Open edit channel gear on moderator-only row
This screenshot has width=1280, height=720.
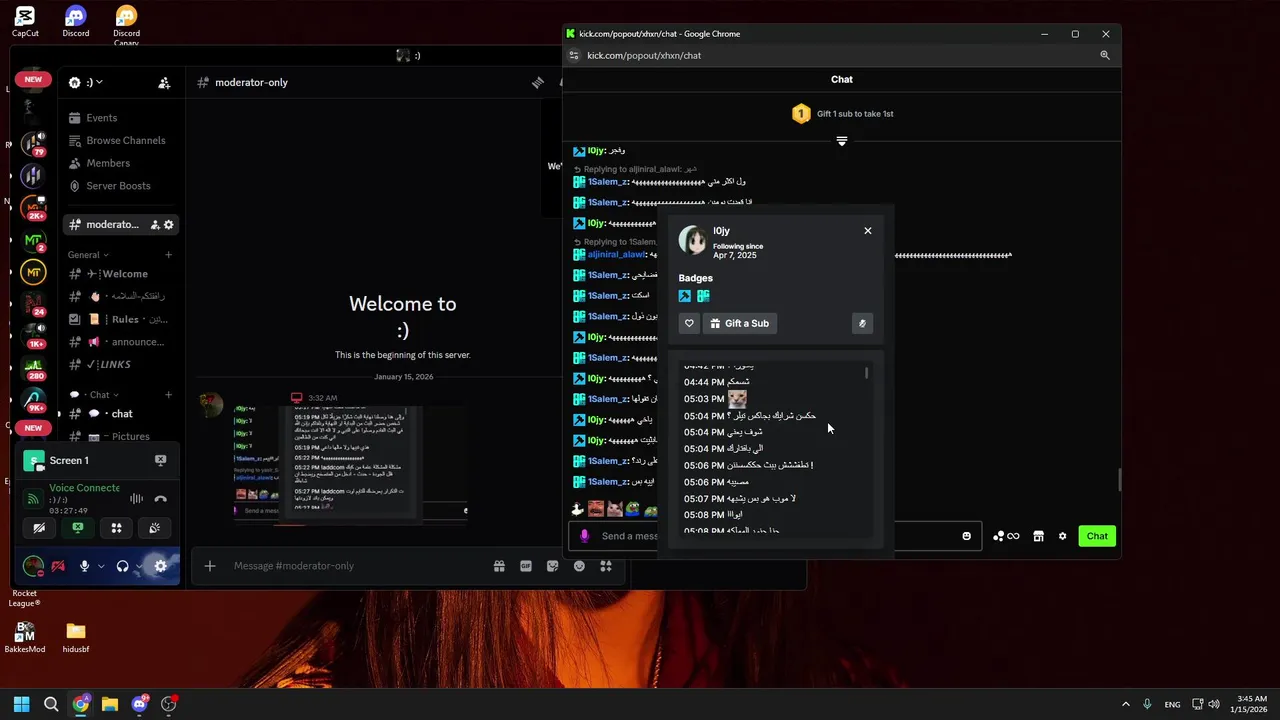[x=169, y=225]
